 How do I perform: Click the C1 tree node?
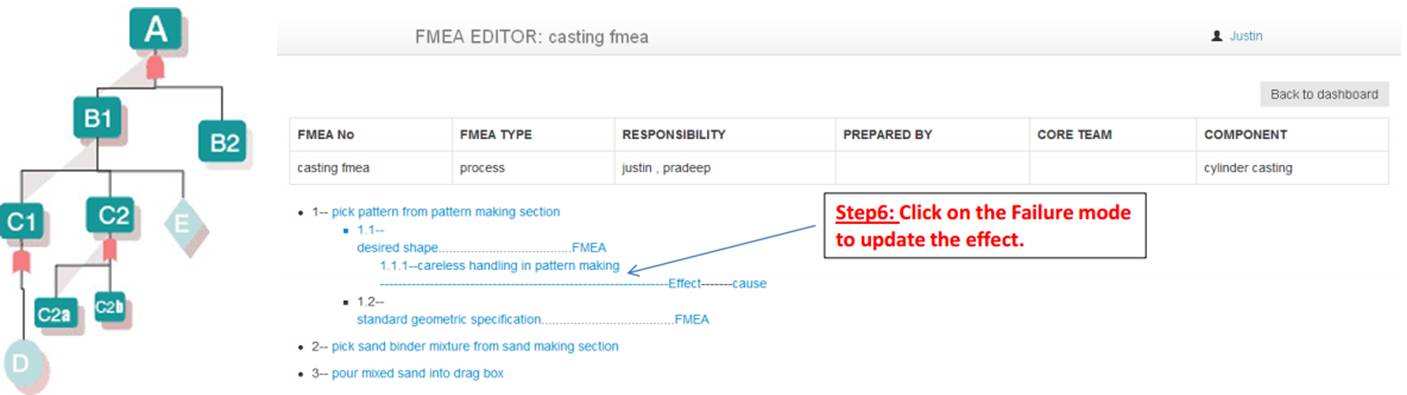[x=21, y=222]
